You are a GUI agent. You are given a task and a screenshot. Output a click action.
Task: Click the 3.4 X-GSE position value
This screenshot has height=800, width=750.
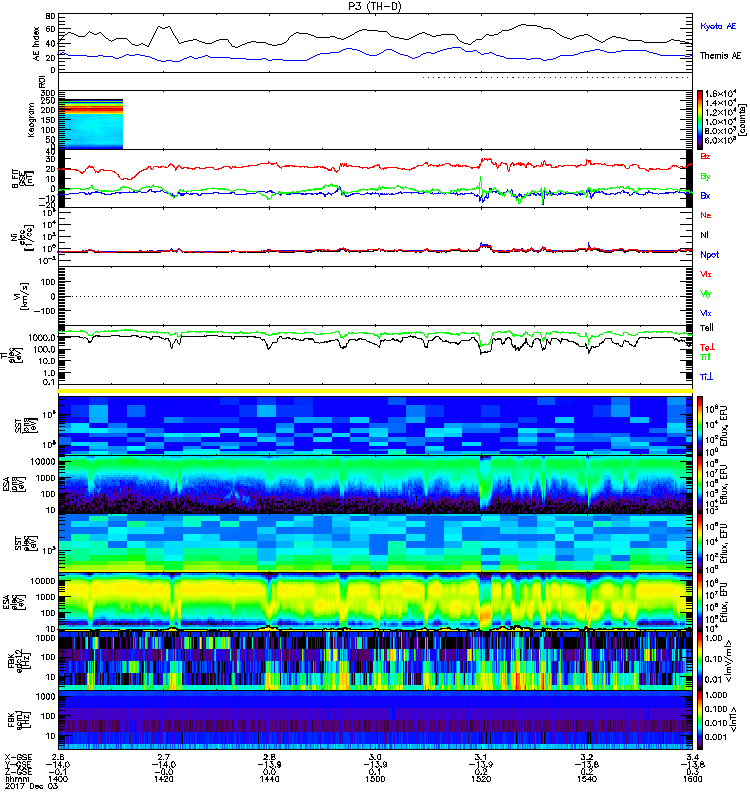[x=692, y=757]
